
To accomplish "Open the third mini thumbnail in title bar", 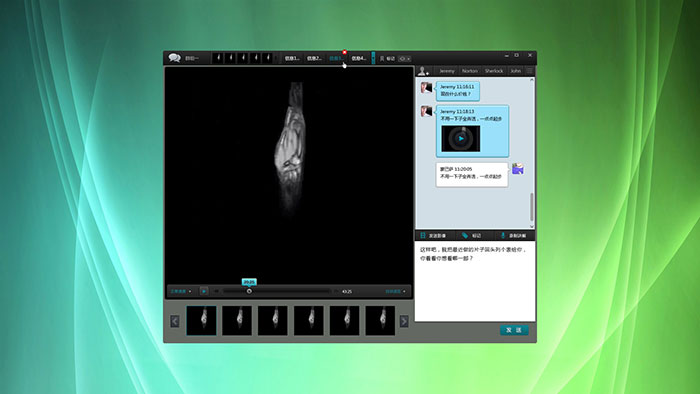I will coord(243,58).
